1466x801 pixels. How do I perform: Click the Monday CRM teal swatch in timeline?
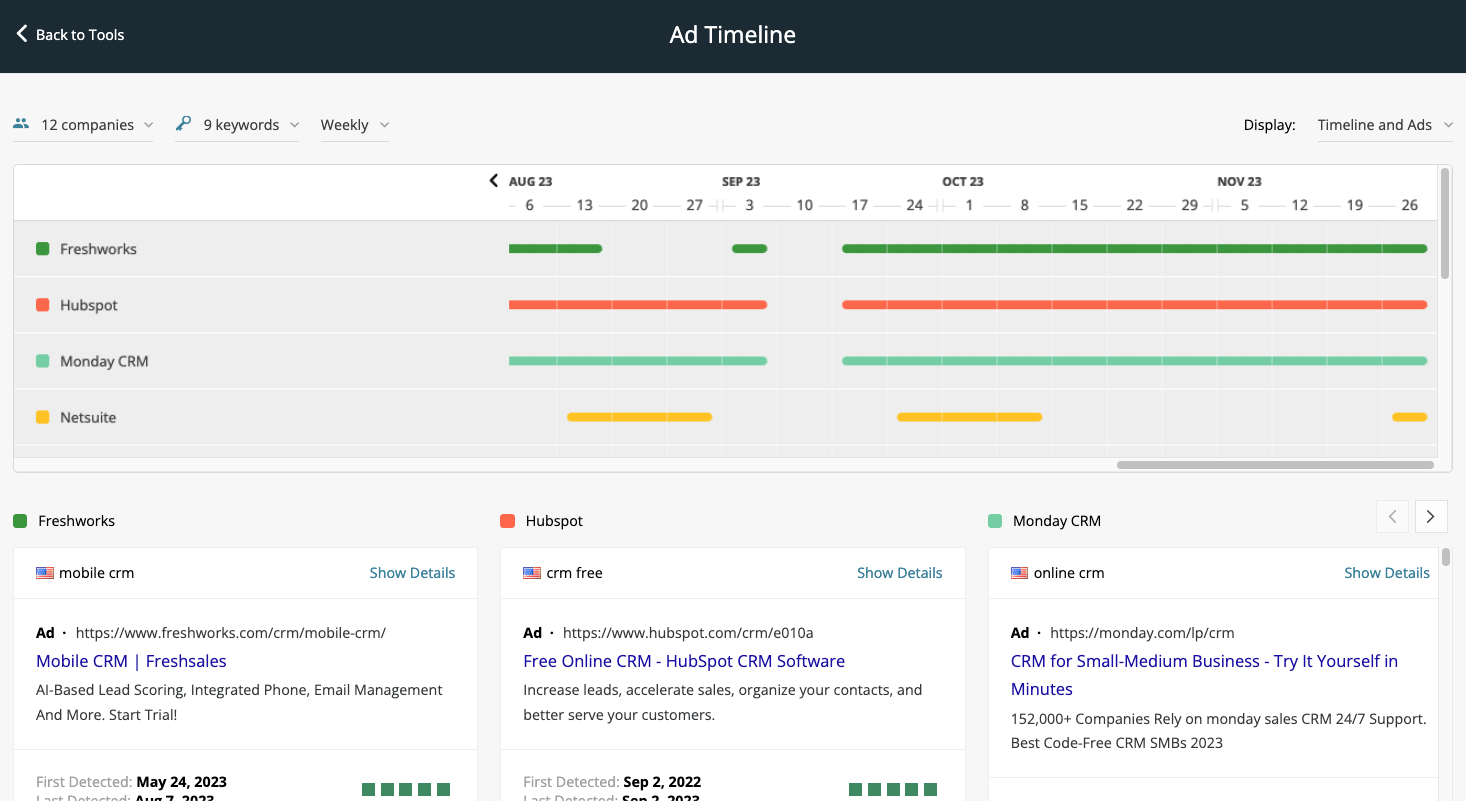[43, 361]
